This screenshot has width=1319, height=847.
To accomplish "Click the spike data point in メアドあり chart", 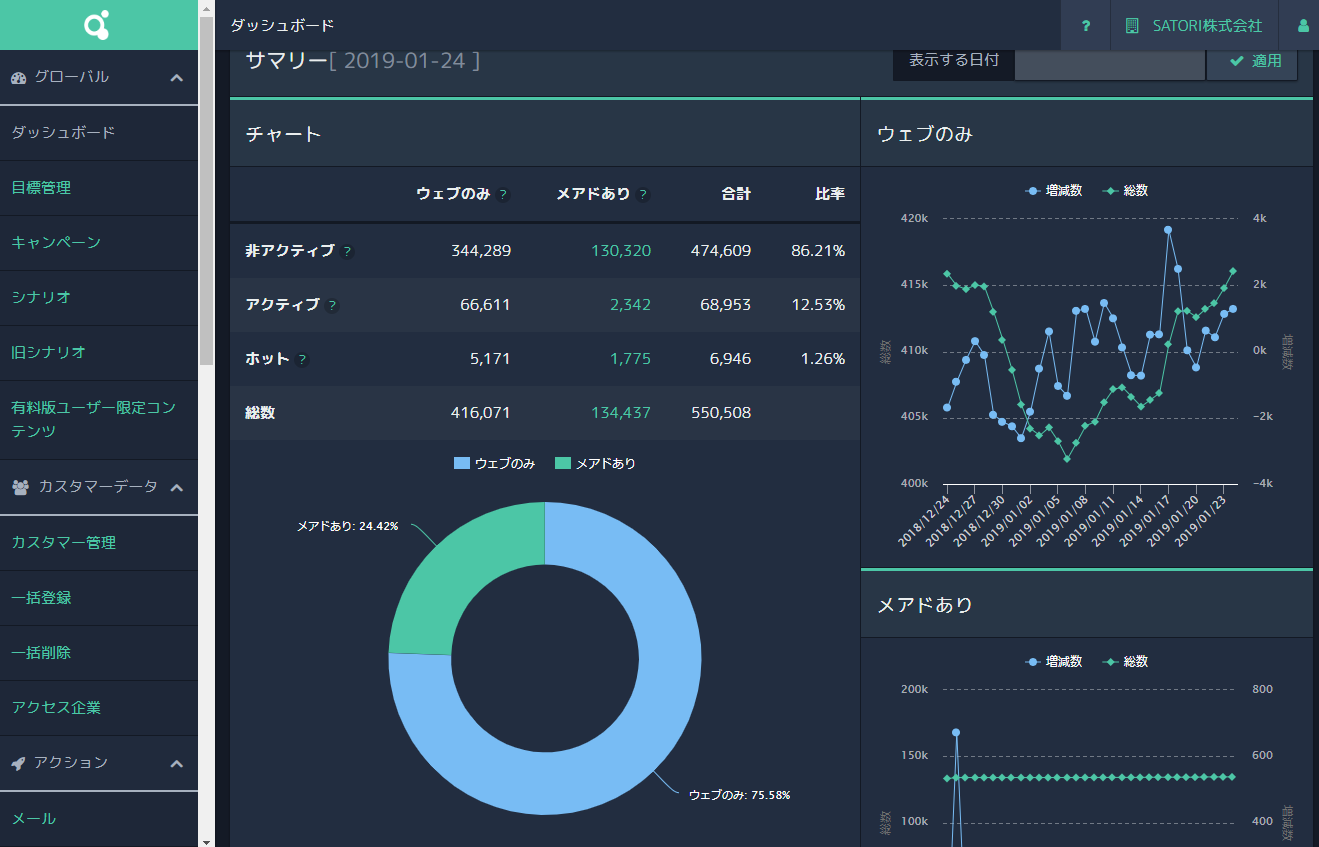I will pos(956,732).
